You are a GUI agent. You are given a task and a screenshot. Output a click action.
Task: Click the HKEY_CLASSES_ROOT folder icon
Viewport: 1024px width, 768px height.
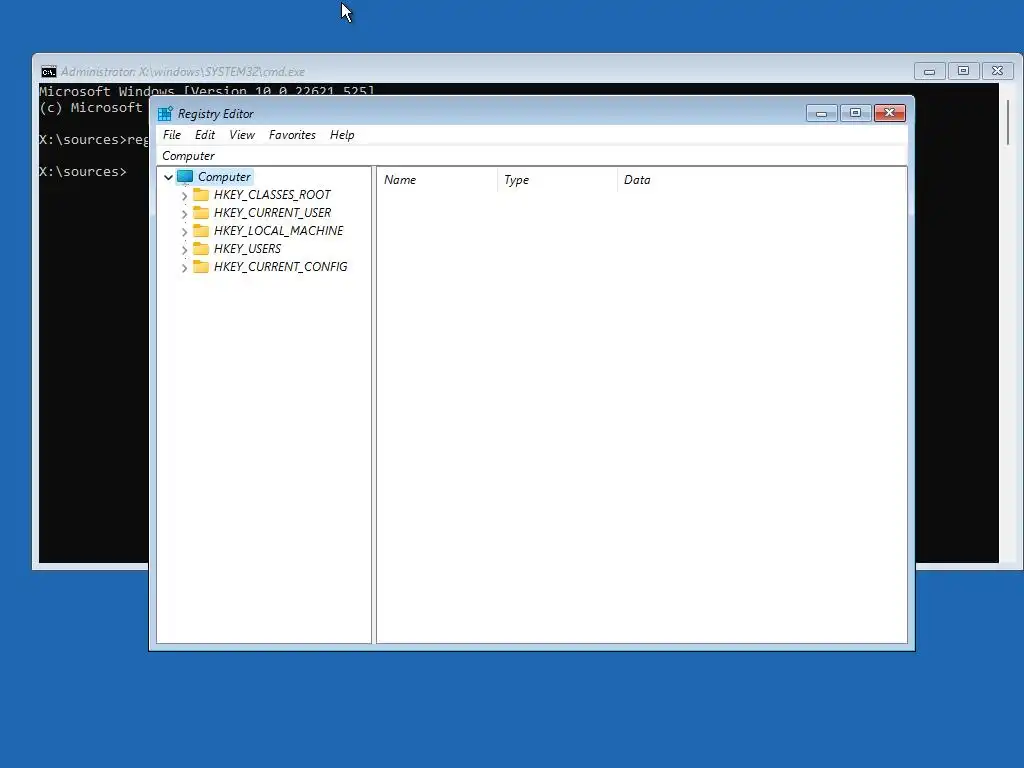201,195
